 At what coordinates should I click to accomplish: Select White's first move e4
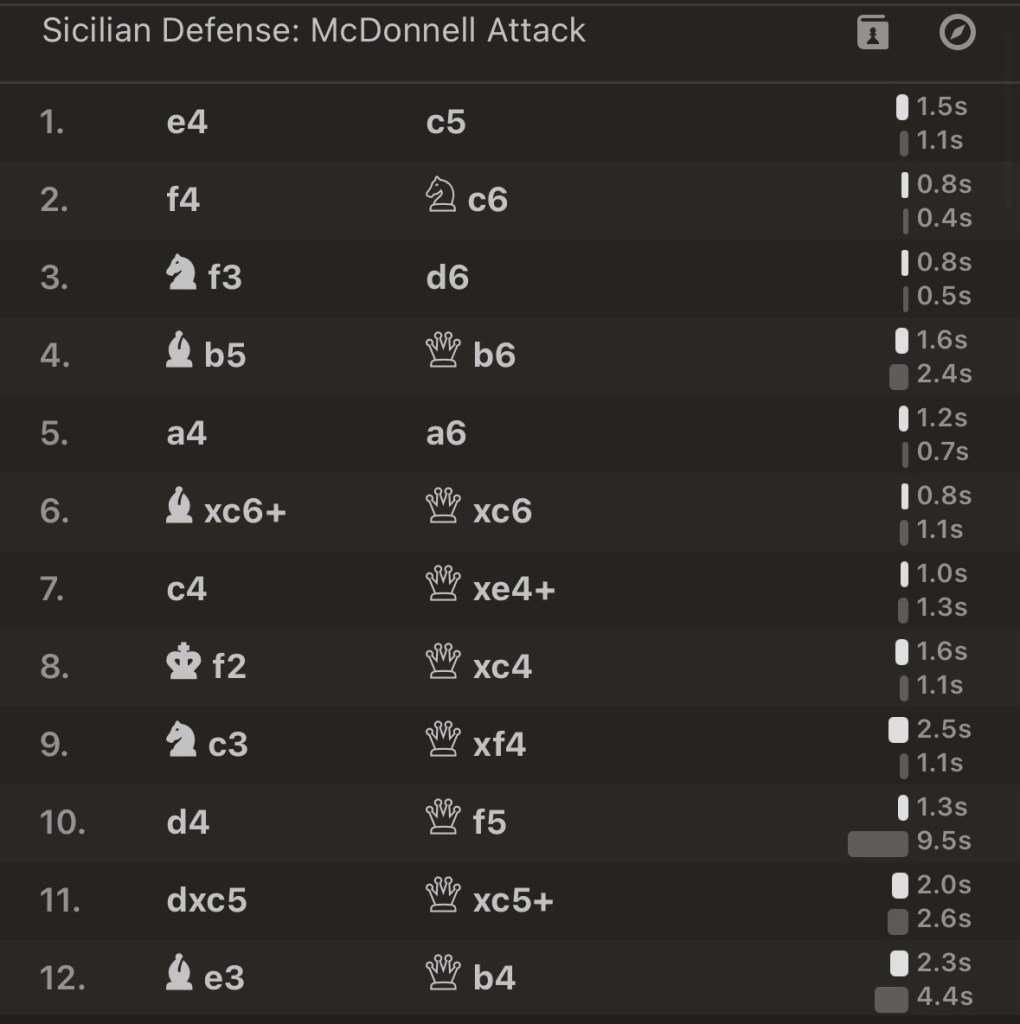pyautogui.click(x=187, y=123)
